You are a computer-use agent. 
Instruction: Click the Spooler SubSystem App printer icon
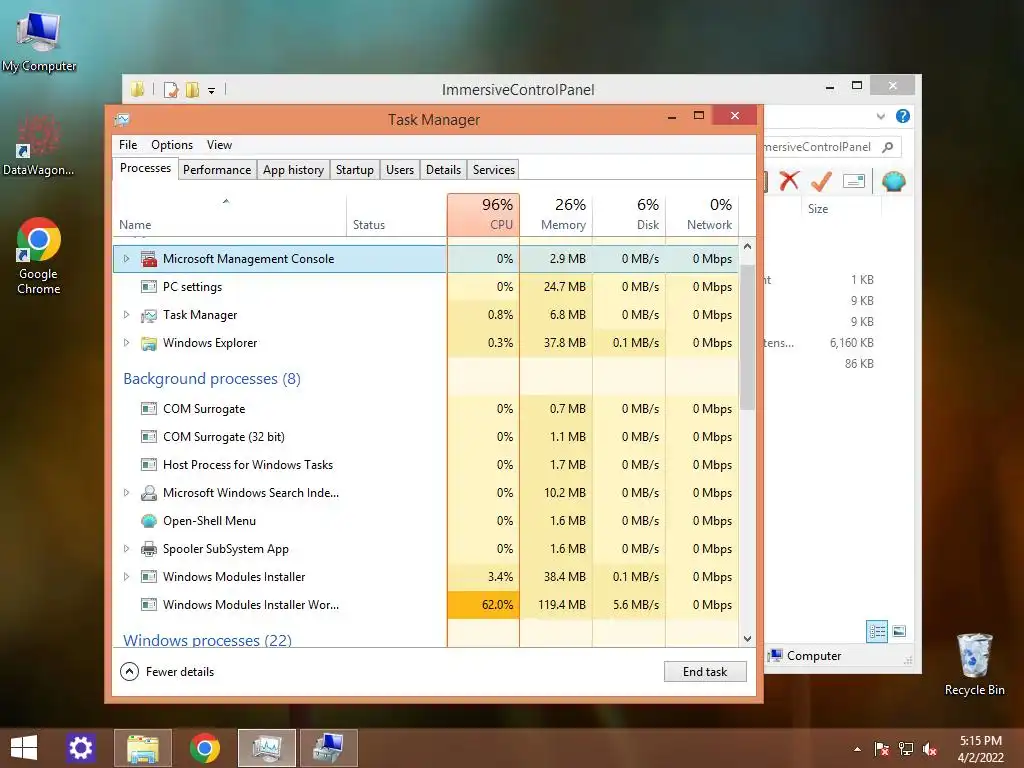coord(149,549)
